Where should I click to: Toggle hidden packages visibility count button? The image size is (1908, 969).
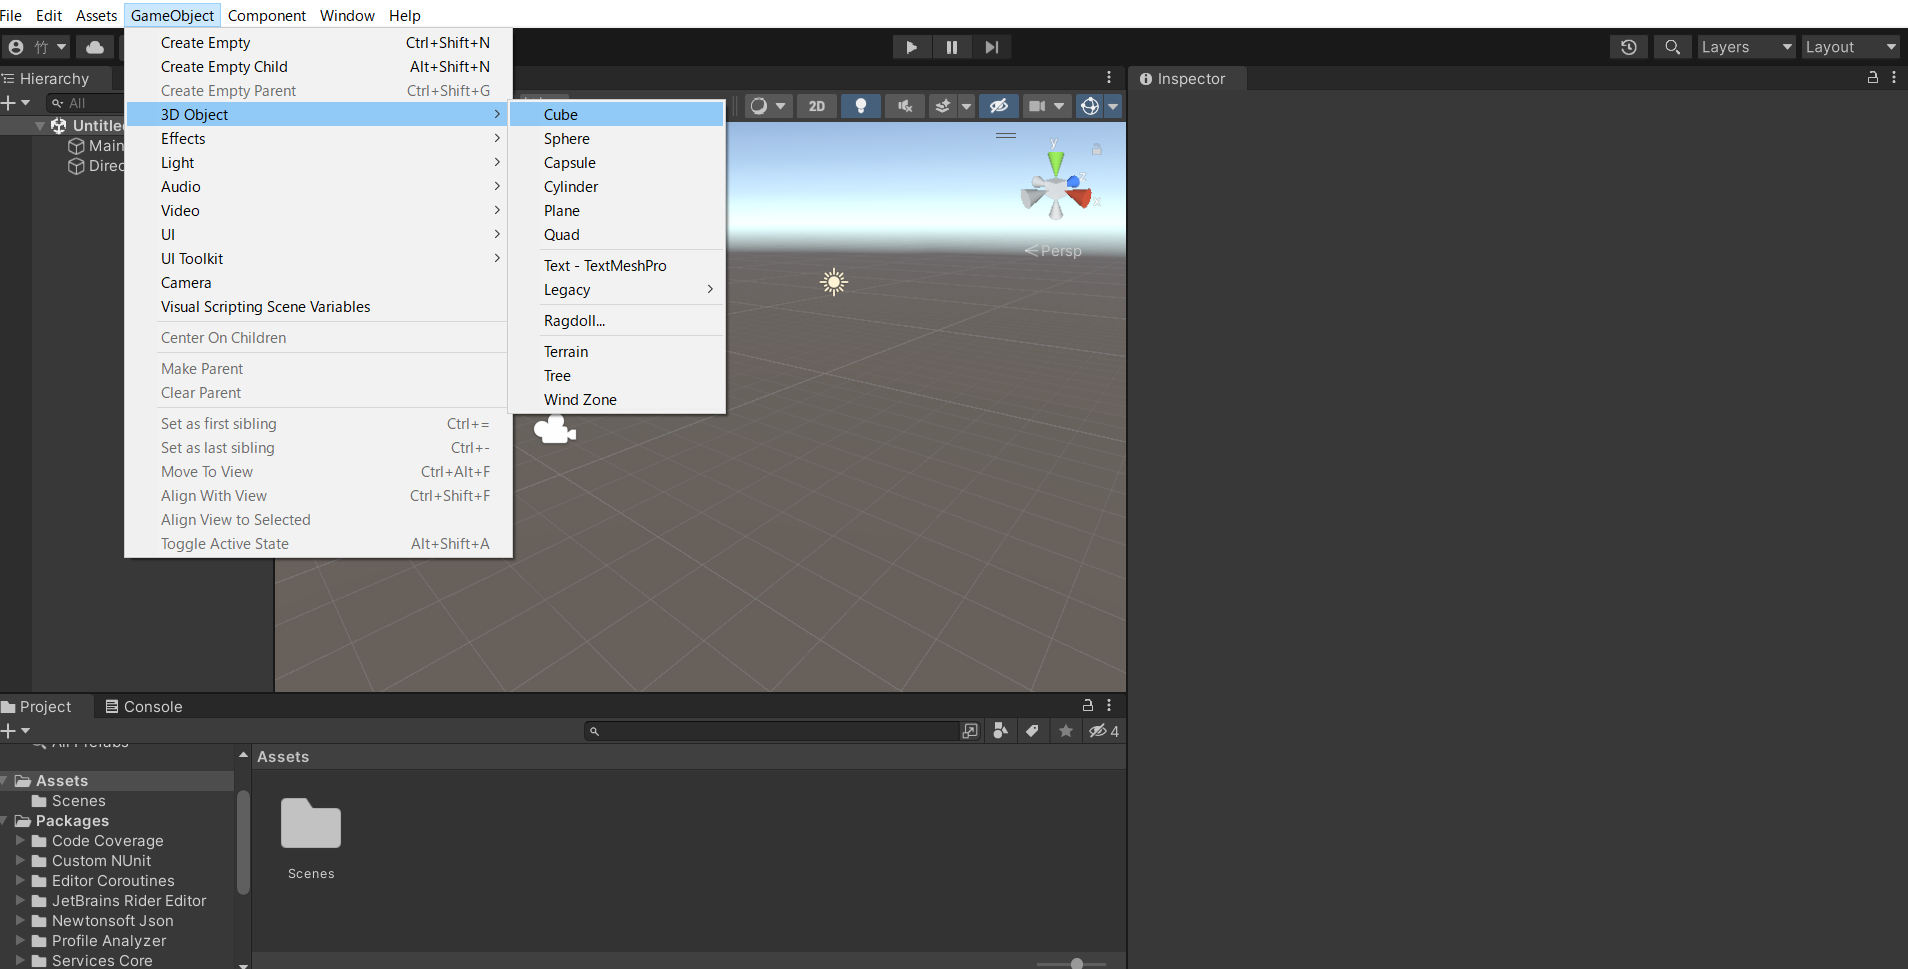click(1104, 731)
